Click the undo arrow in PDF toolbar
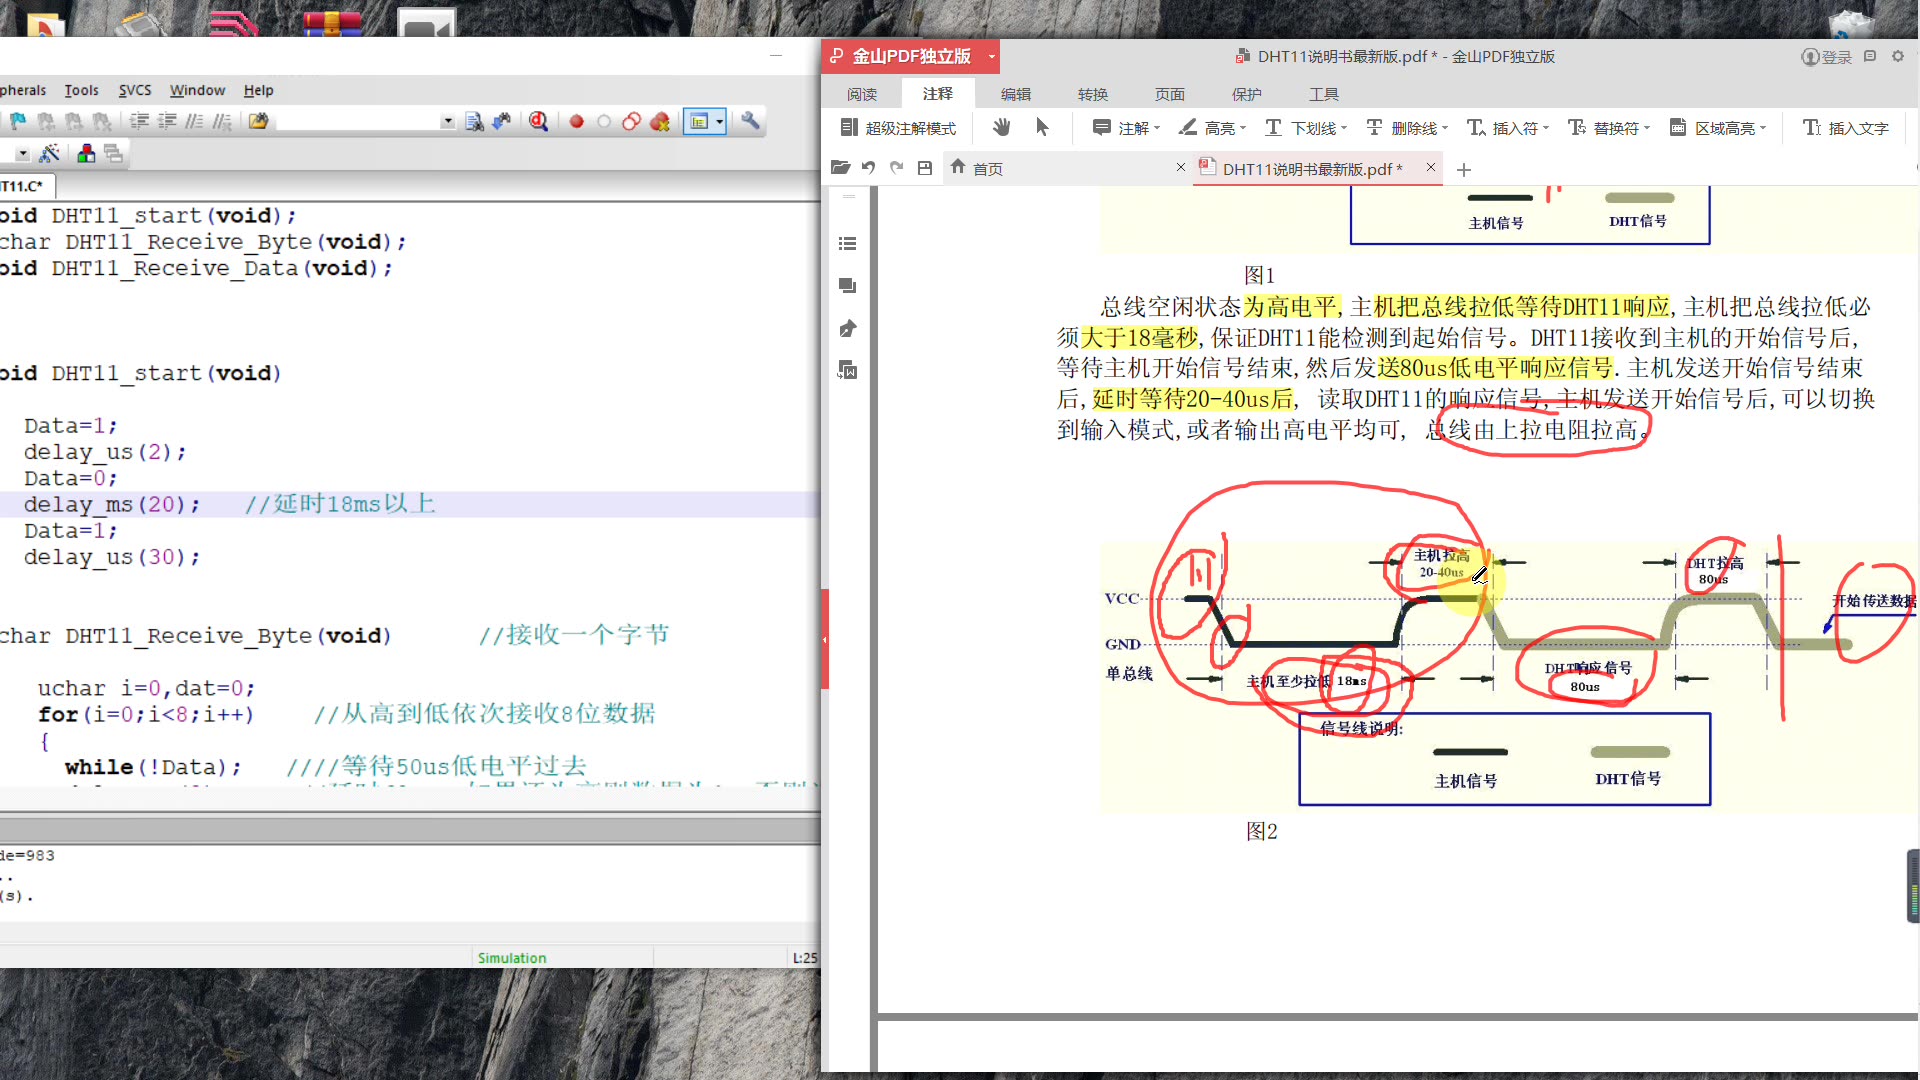 coord(868,168)
